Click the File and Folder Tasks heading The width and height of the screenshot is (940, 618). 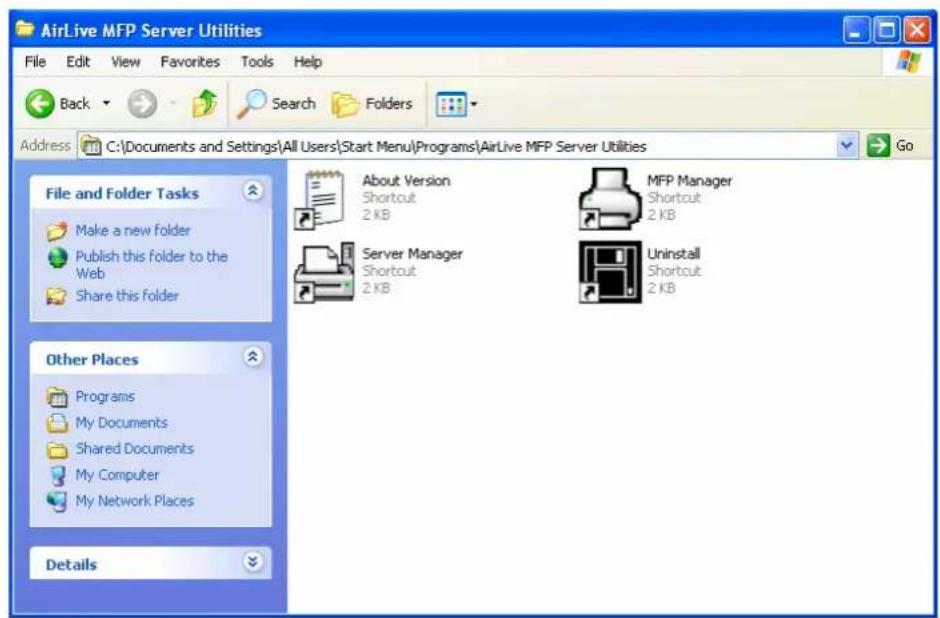pos(122,194)
